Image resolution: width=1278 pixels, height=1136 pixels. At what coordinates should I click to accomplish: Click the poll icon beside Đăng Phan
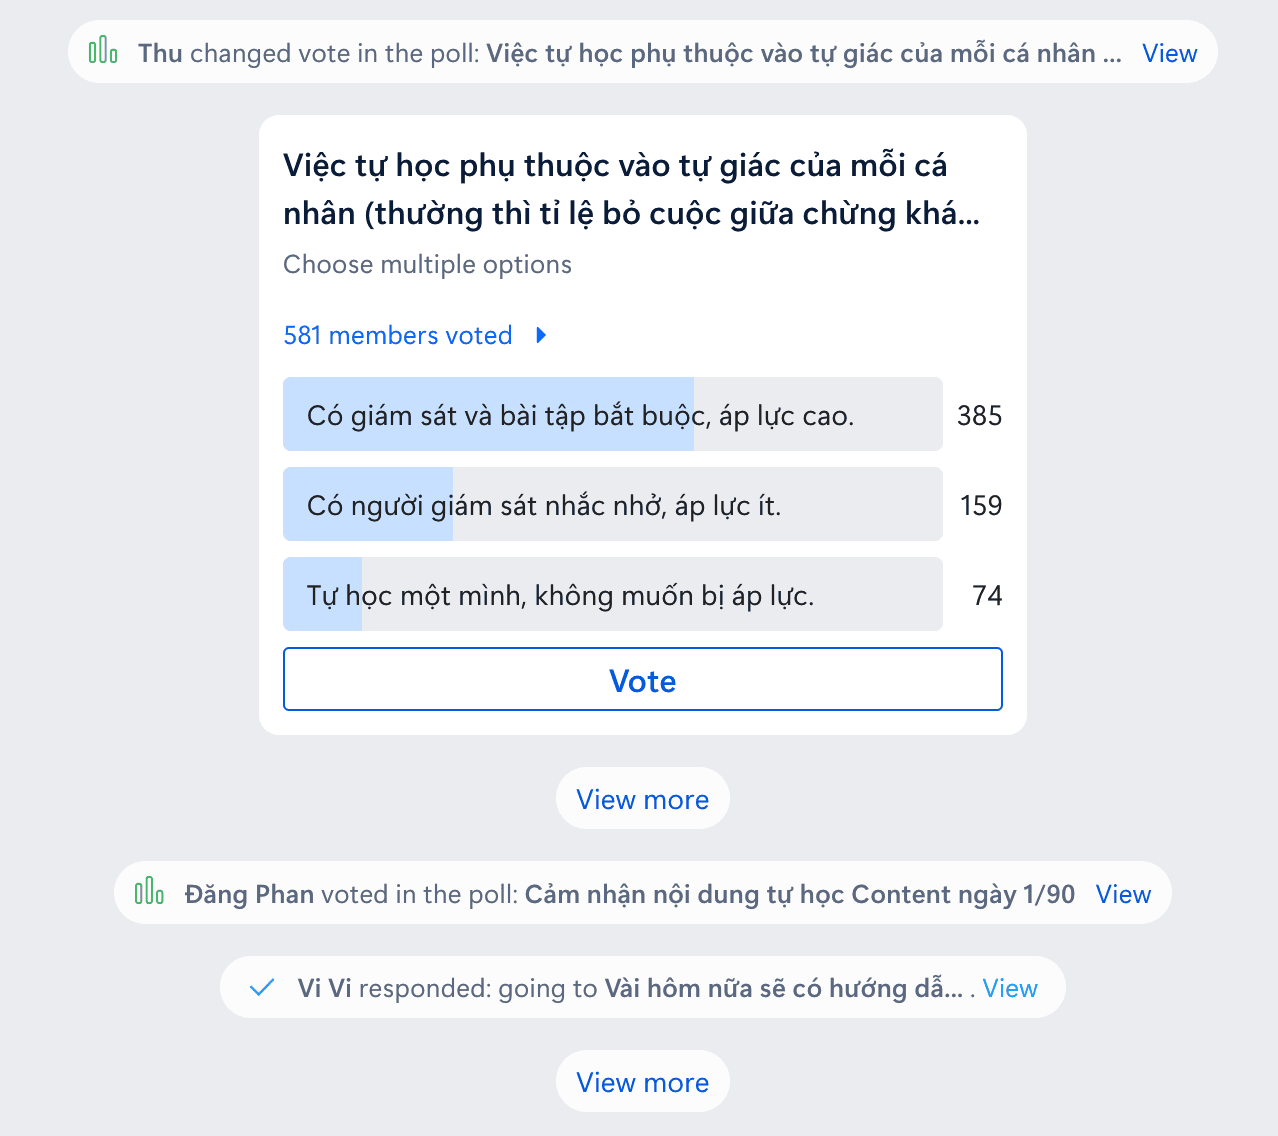pos(149,891)
